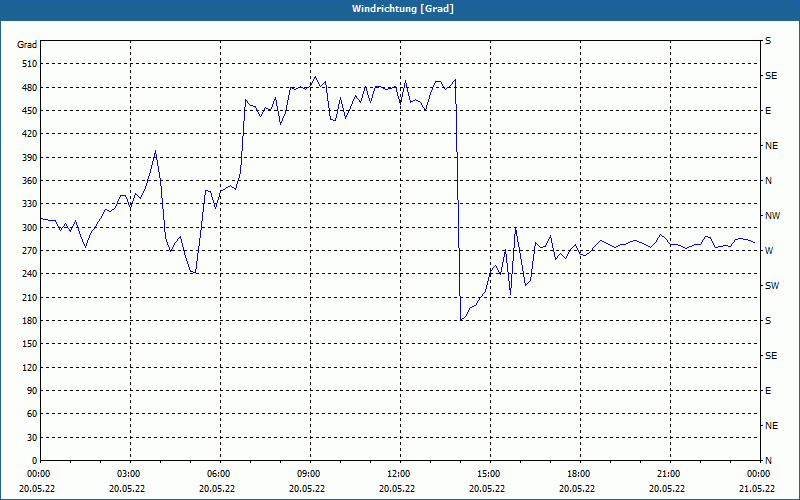Click the 240 degree axis label
This screenshot has height=500, width=800.
(30, 274)
